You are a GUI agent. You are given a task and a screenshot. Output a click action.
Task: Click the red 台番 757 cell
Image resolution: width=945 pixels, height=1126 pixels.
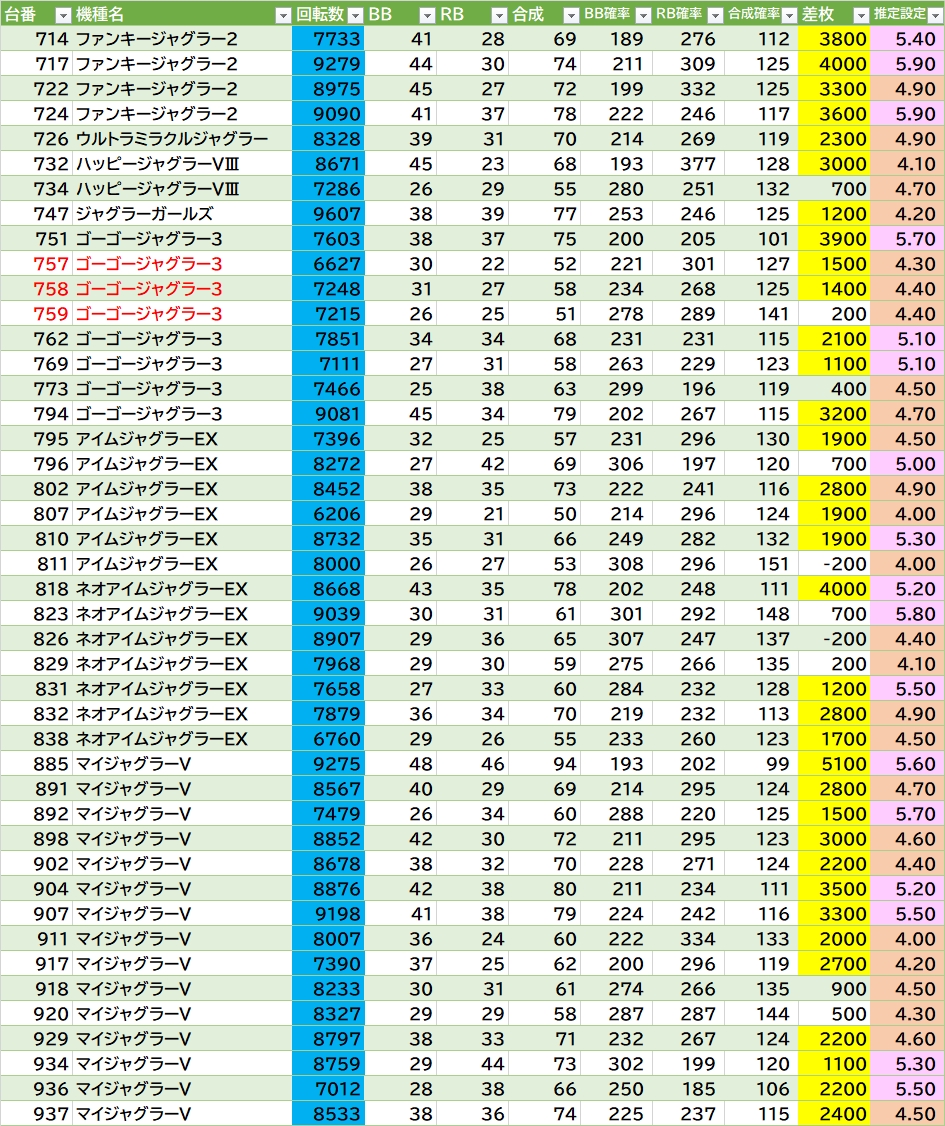(50, 264)
